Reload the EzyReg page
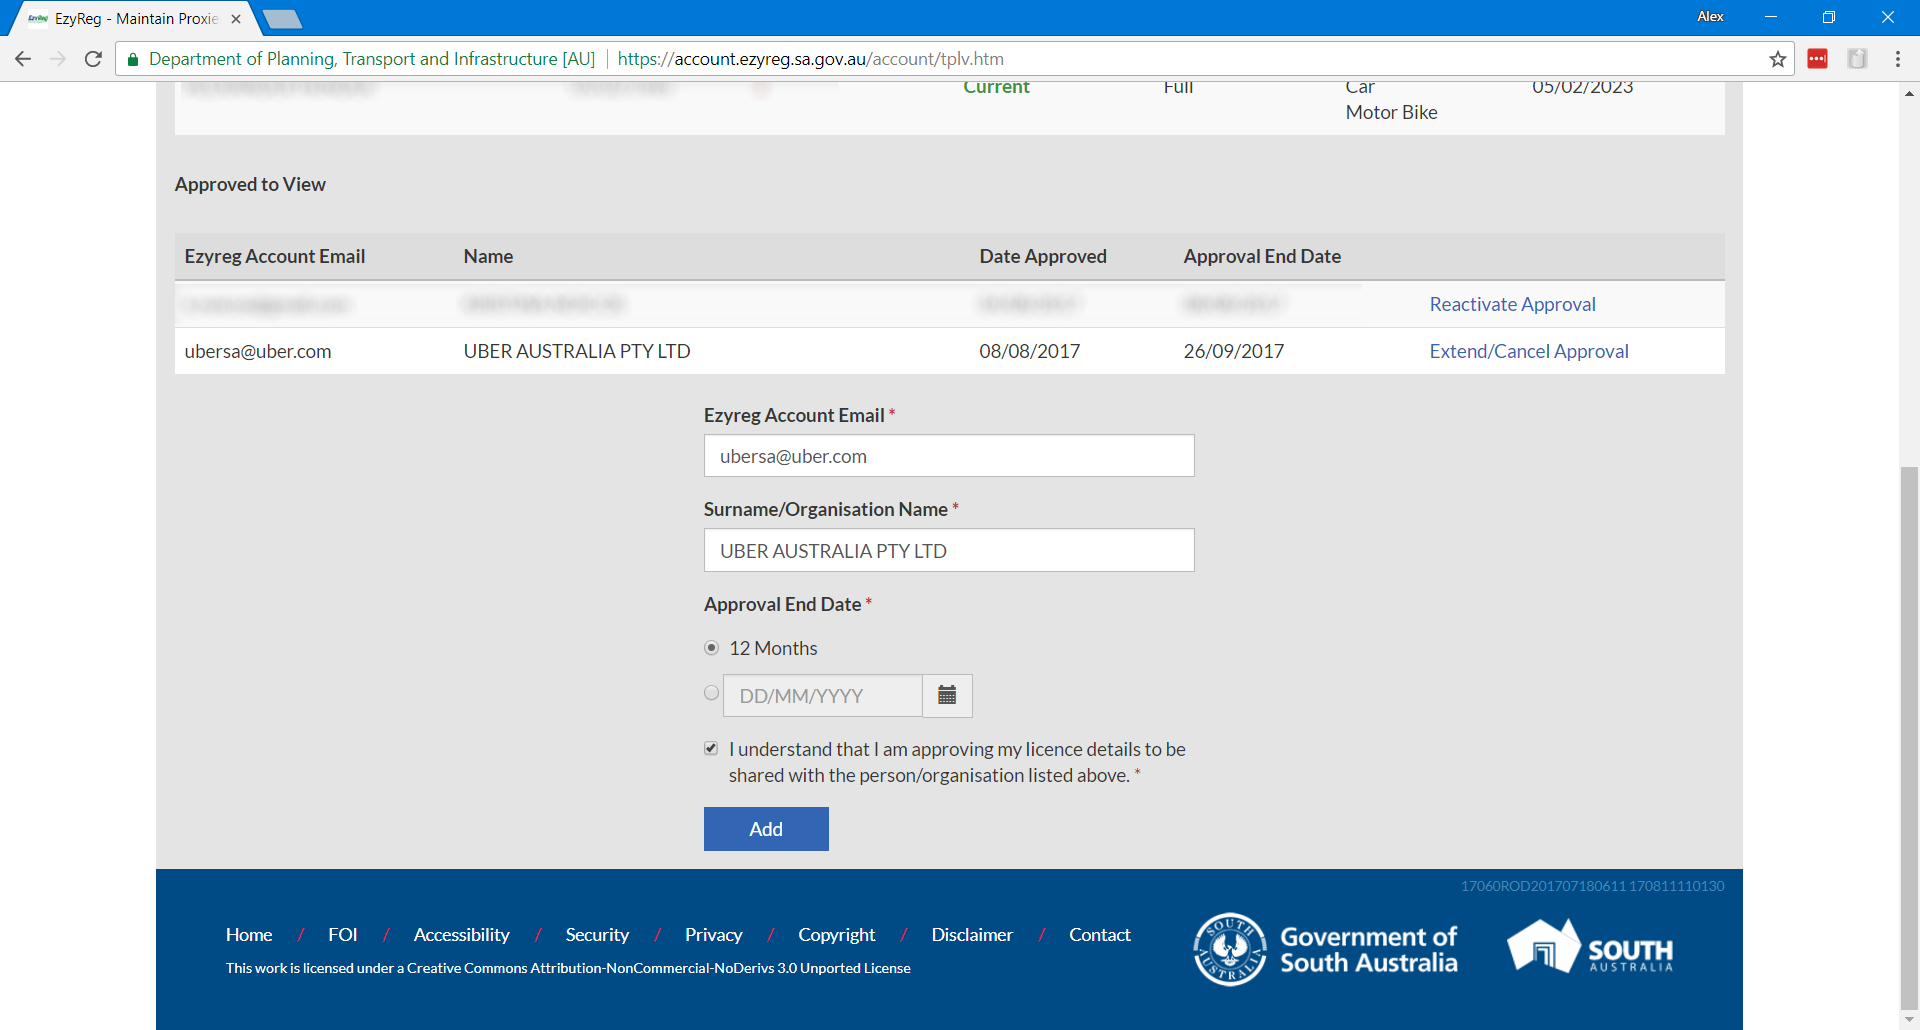 [93, 59]
